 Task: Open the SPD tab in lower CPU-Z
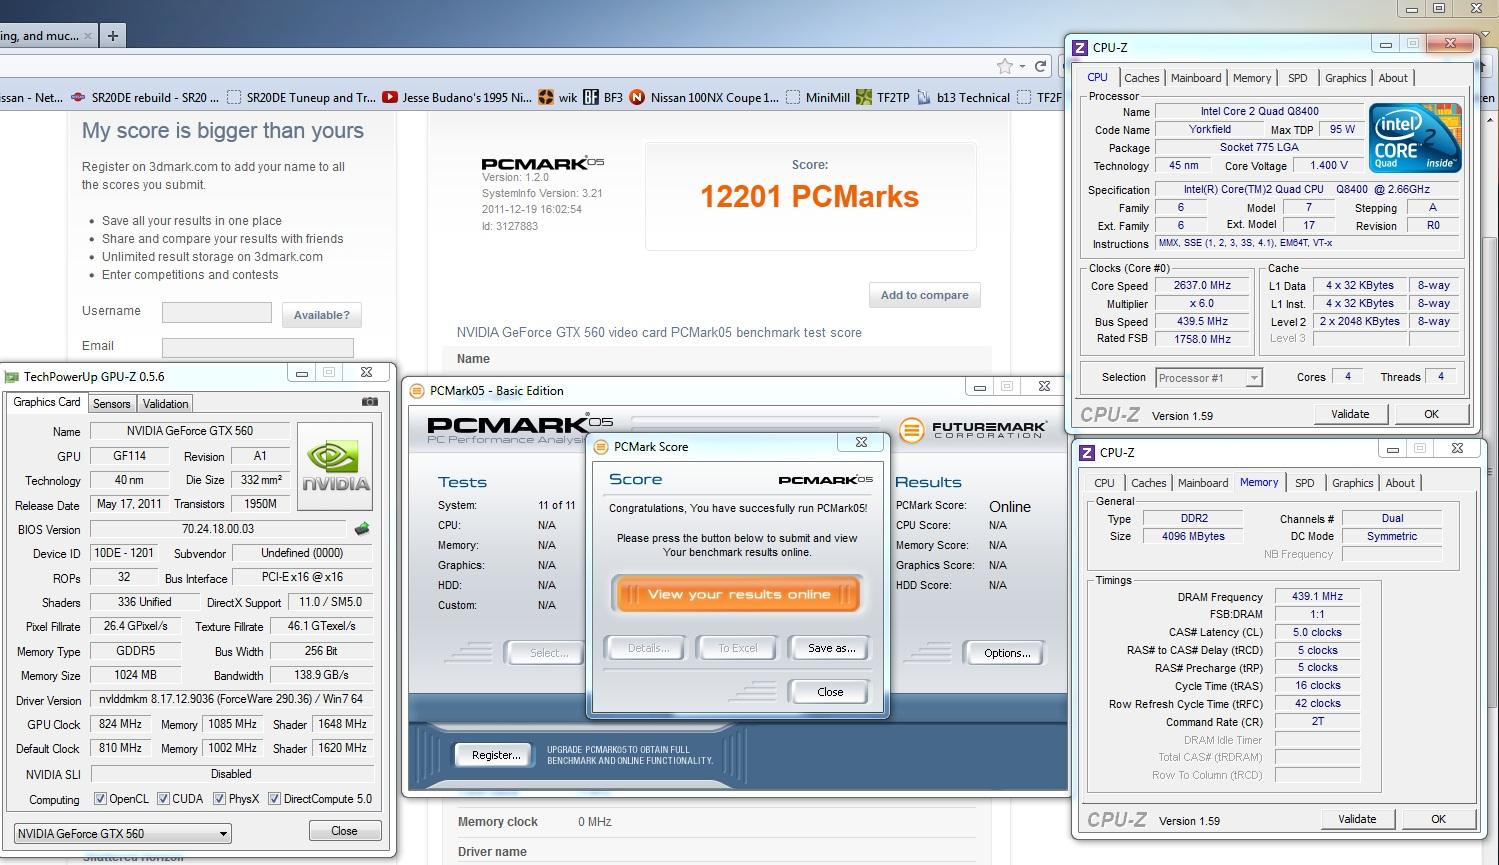pyautogui.click(x=1304, y=483)
